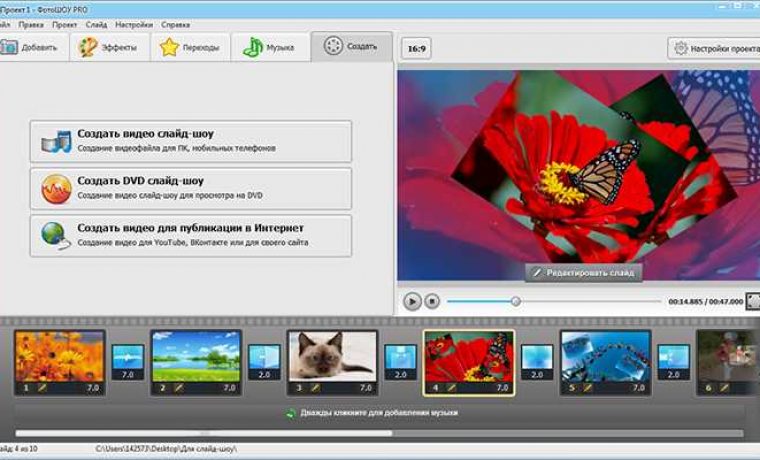Click the status bar folder path text
Screen dimensions: 760x460
coord(166,449)
